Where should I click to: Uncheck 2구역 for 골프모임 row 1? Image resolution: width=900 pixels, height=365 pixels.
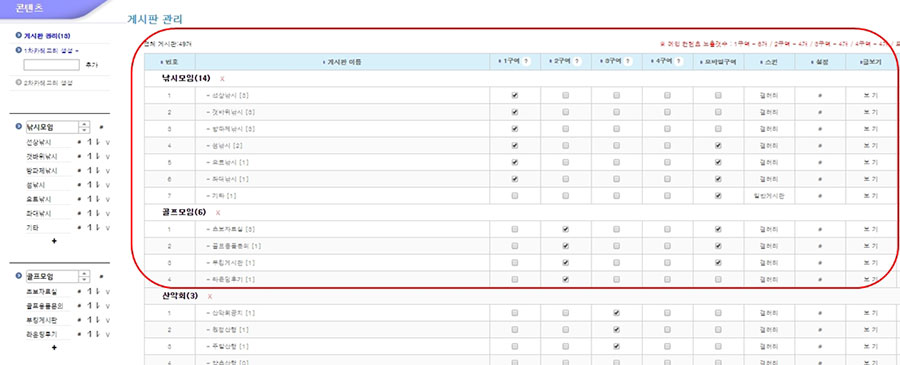pyautogui.click(x=566, y=230)
